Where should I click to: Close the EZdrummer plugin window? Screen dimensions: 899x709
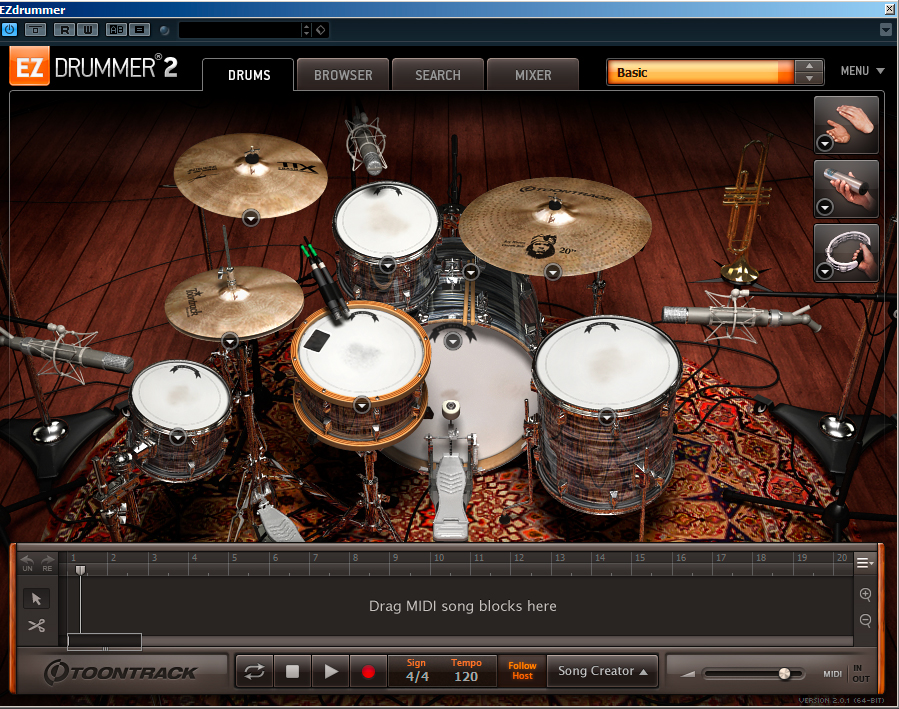point(890,9)
